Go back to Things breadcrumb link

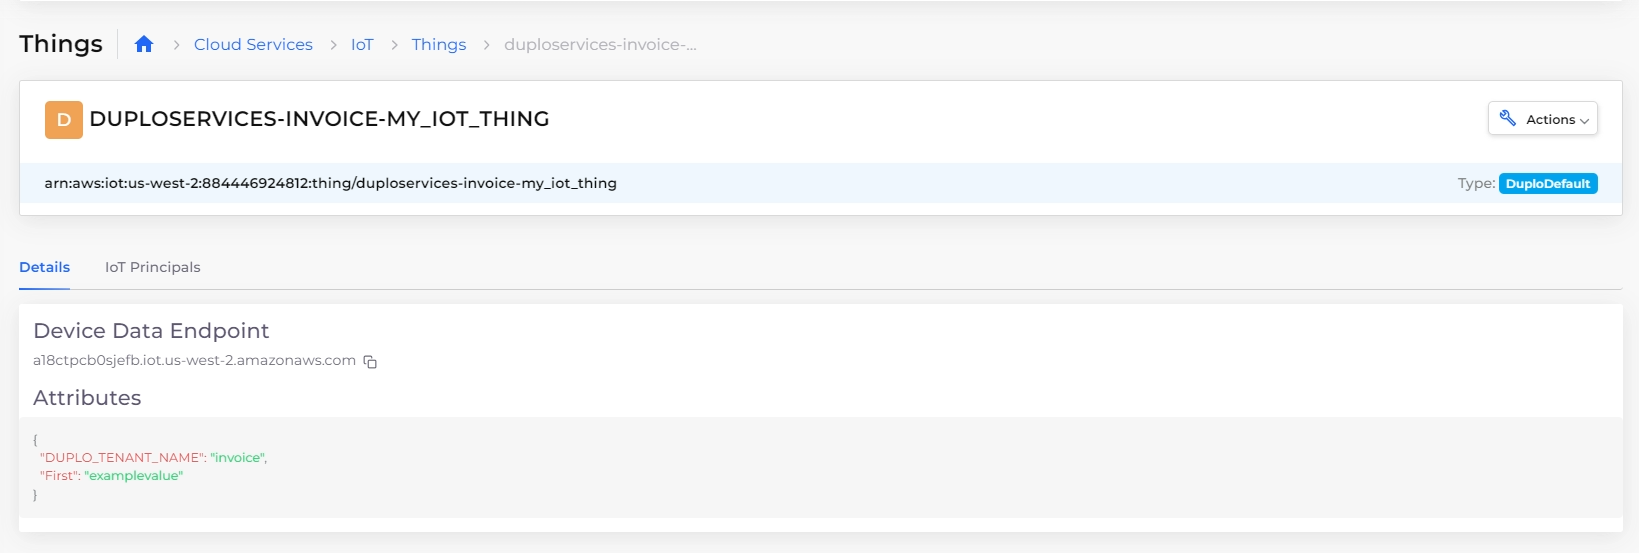pyautogui.click(x=439, y=44)
